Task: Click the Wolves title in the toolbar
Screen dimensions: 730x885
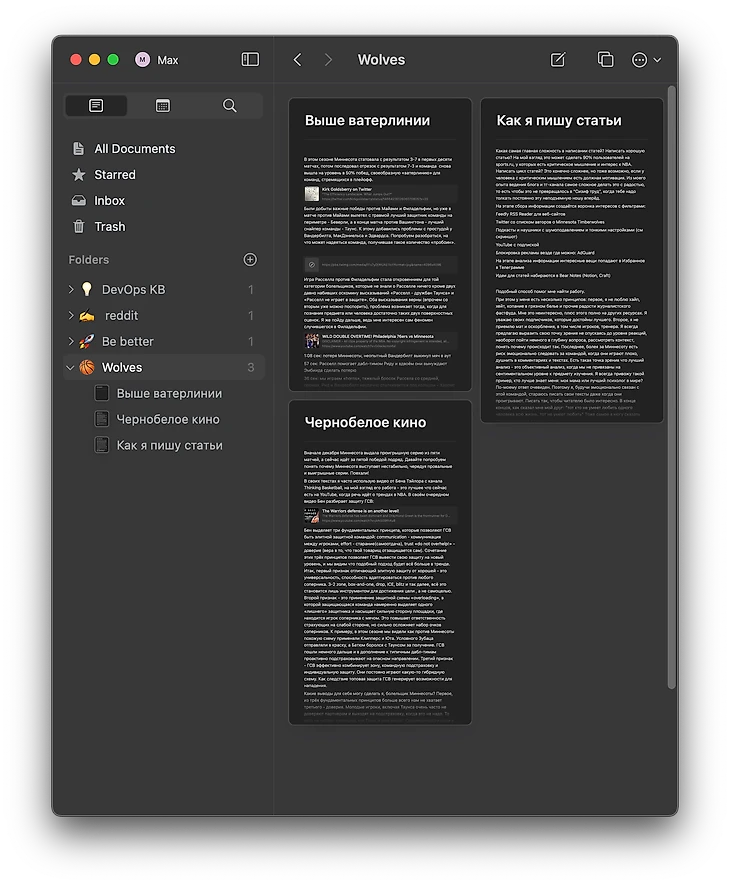Action: pos(381,60)
